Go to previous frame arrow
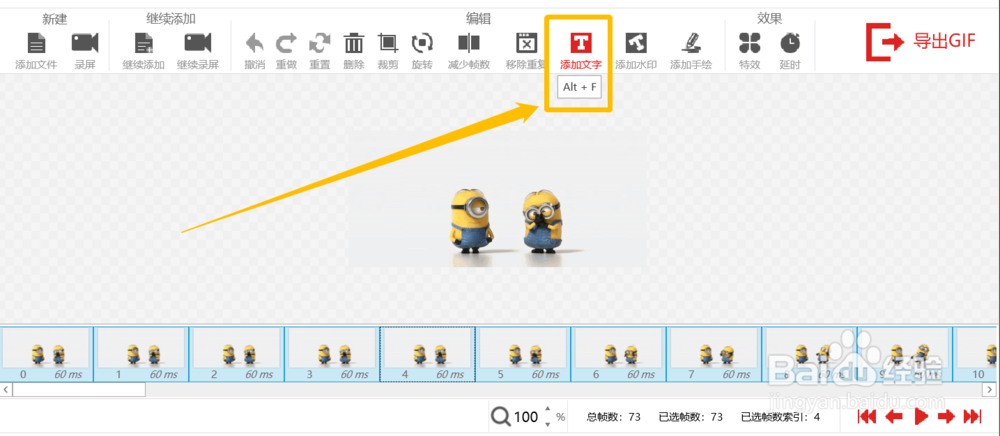Screen dimensions: 1000x436 tap(894, 417)
